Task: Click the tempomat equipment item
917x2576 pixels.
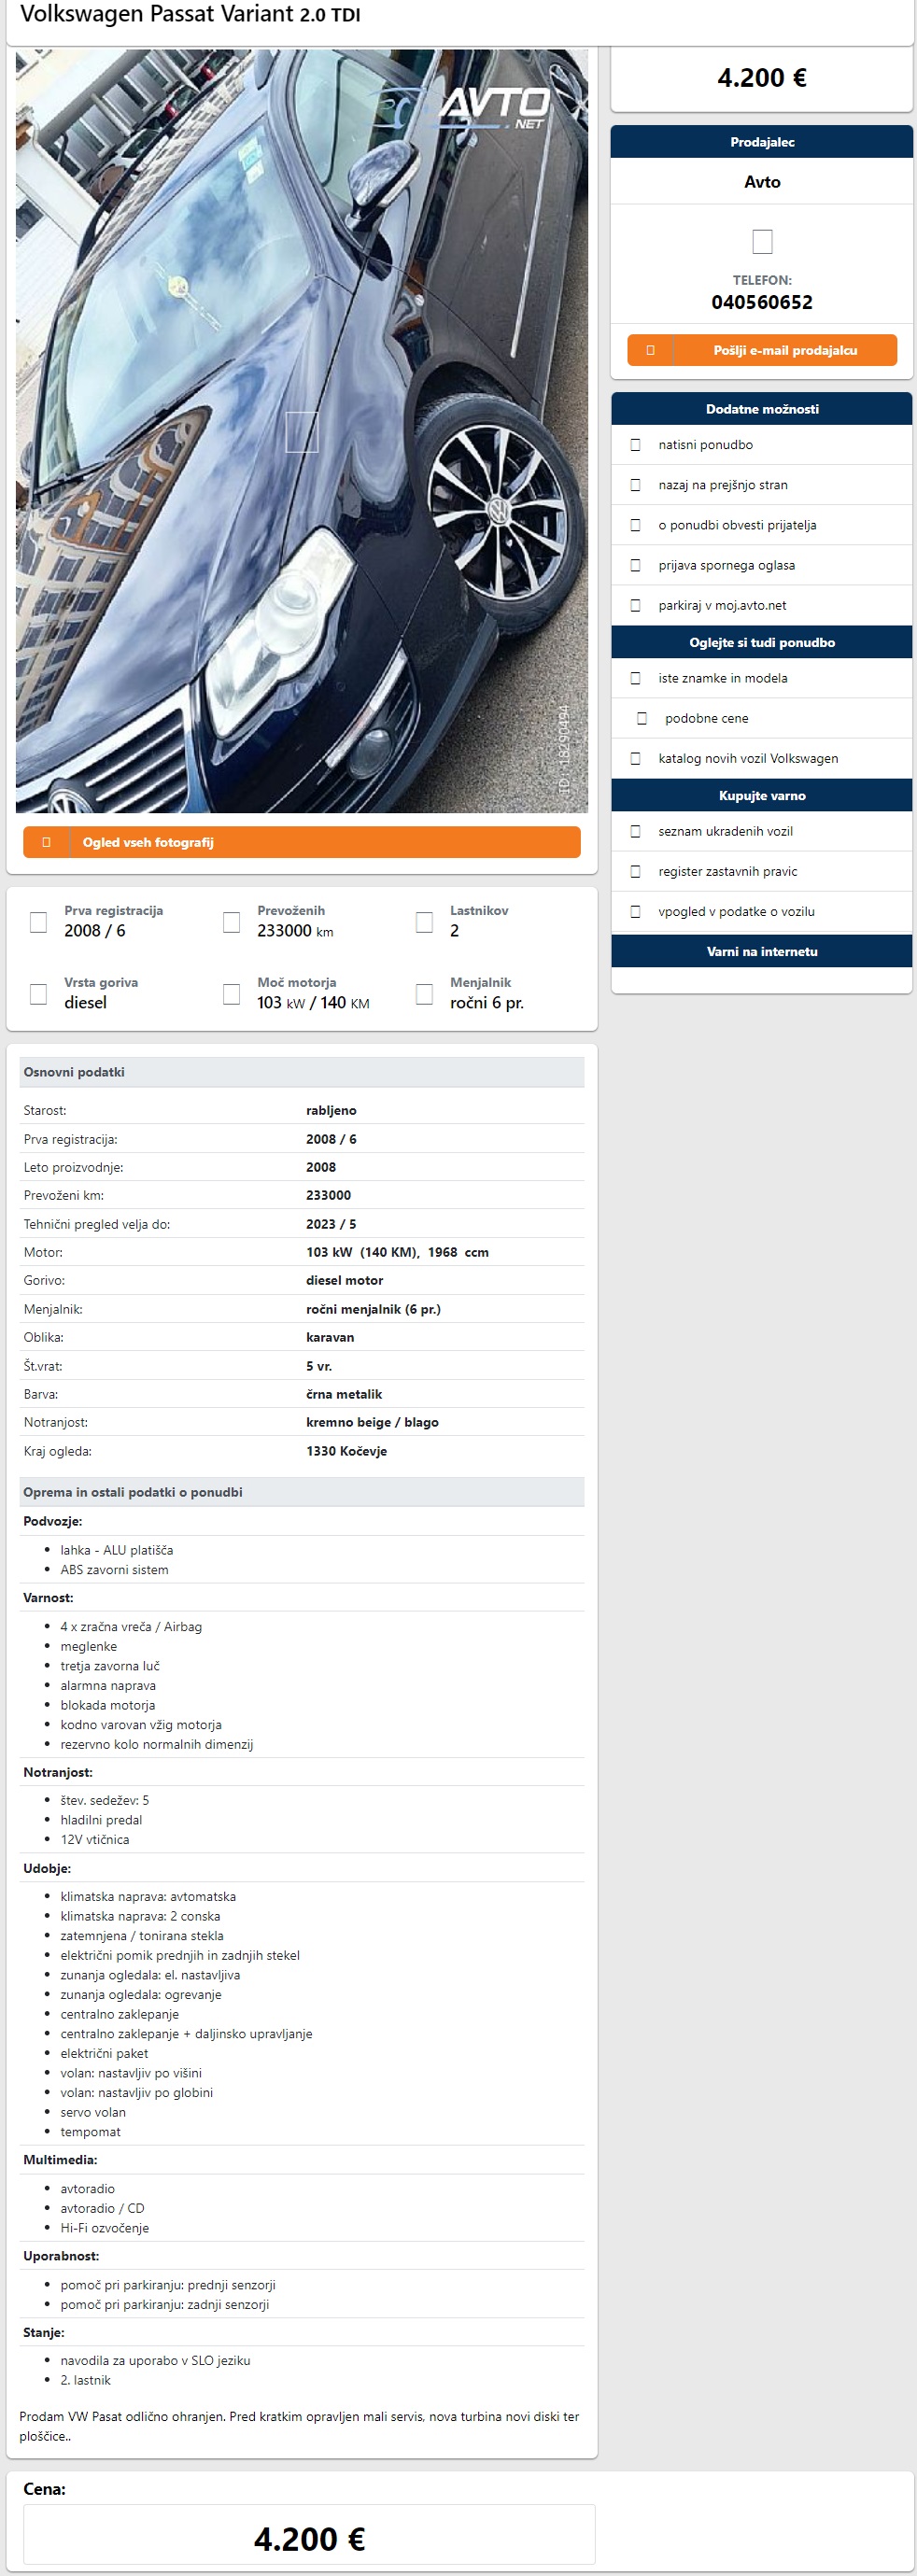Action: [x=90, y=2131]
